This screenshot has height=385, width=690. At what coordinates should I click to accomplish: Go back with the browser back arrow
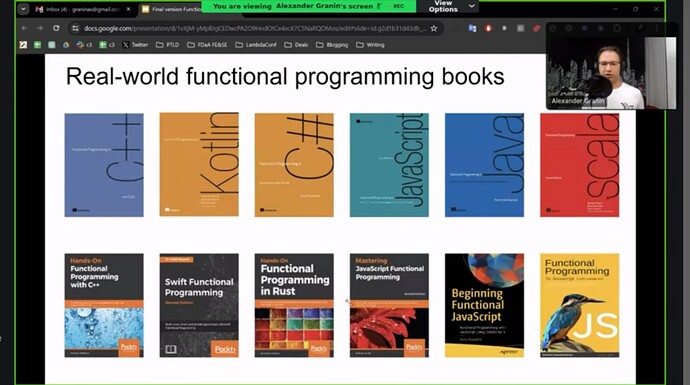tap(24, 28)
